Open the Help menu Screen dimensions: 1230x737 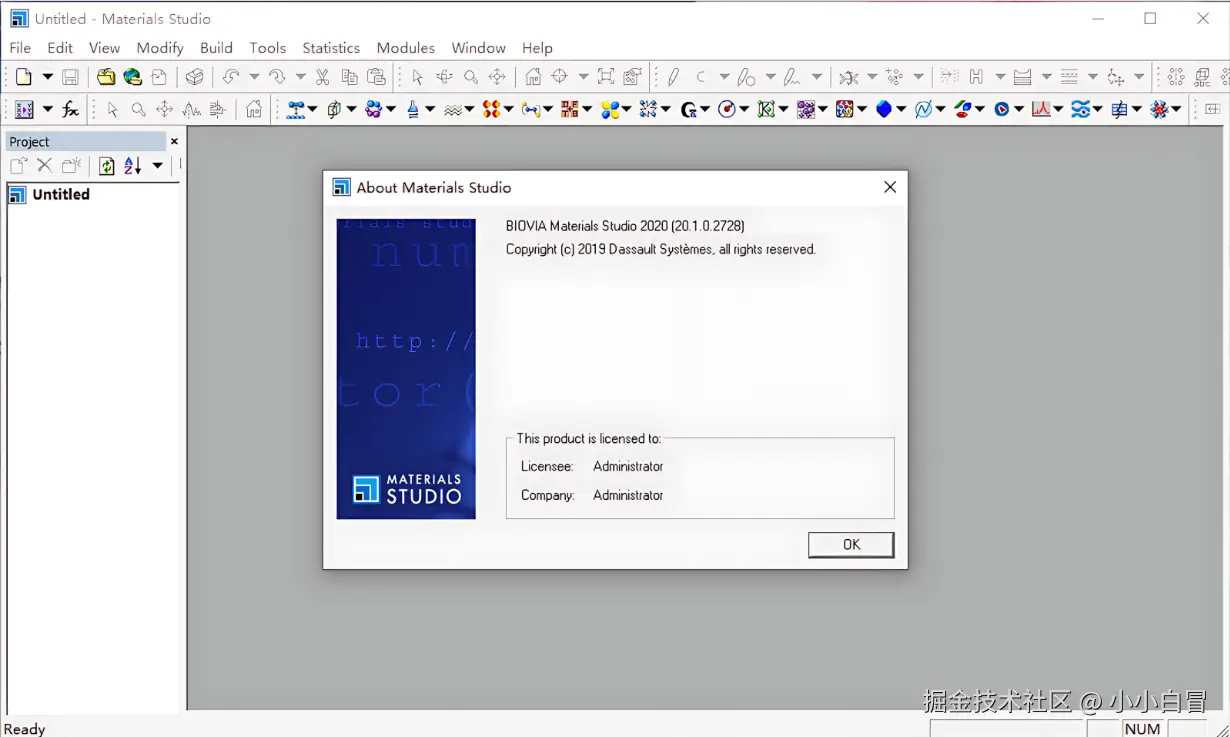click(x=537, y=48)
